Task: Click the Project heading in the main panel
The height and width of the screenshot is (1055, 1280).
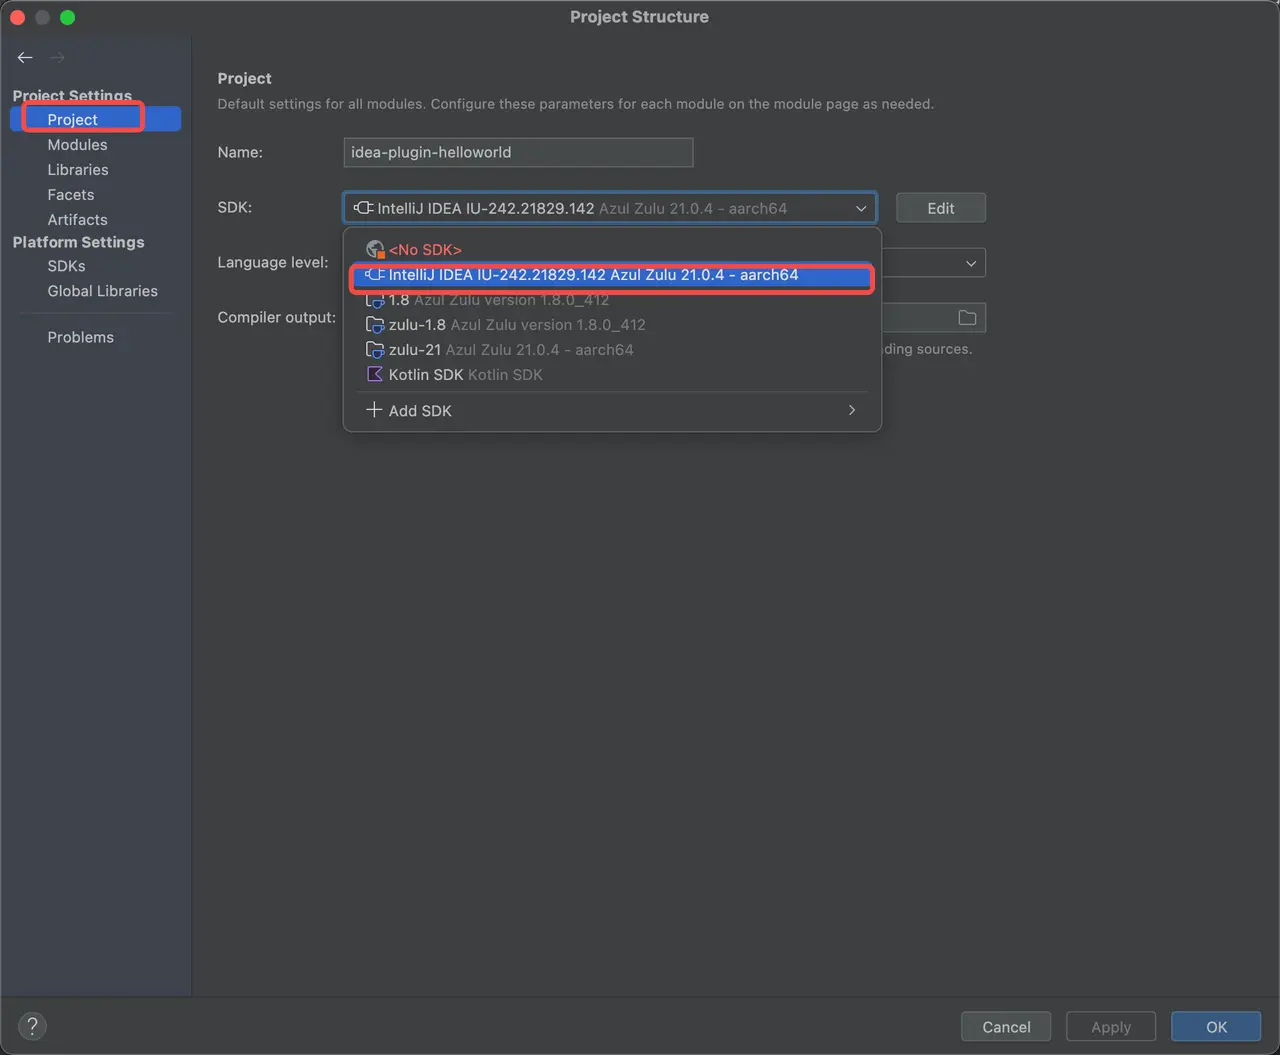Action: [x=245, y=78]
